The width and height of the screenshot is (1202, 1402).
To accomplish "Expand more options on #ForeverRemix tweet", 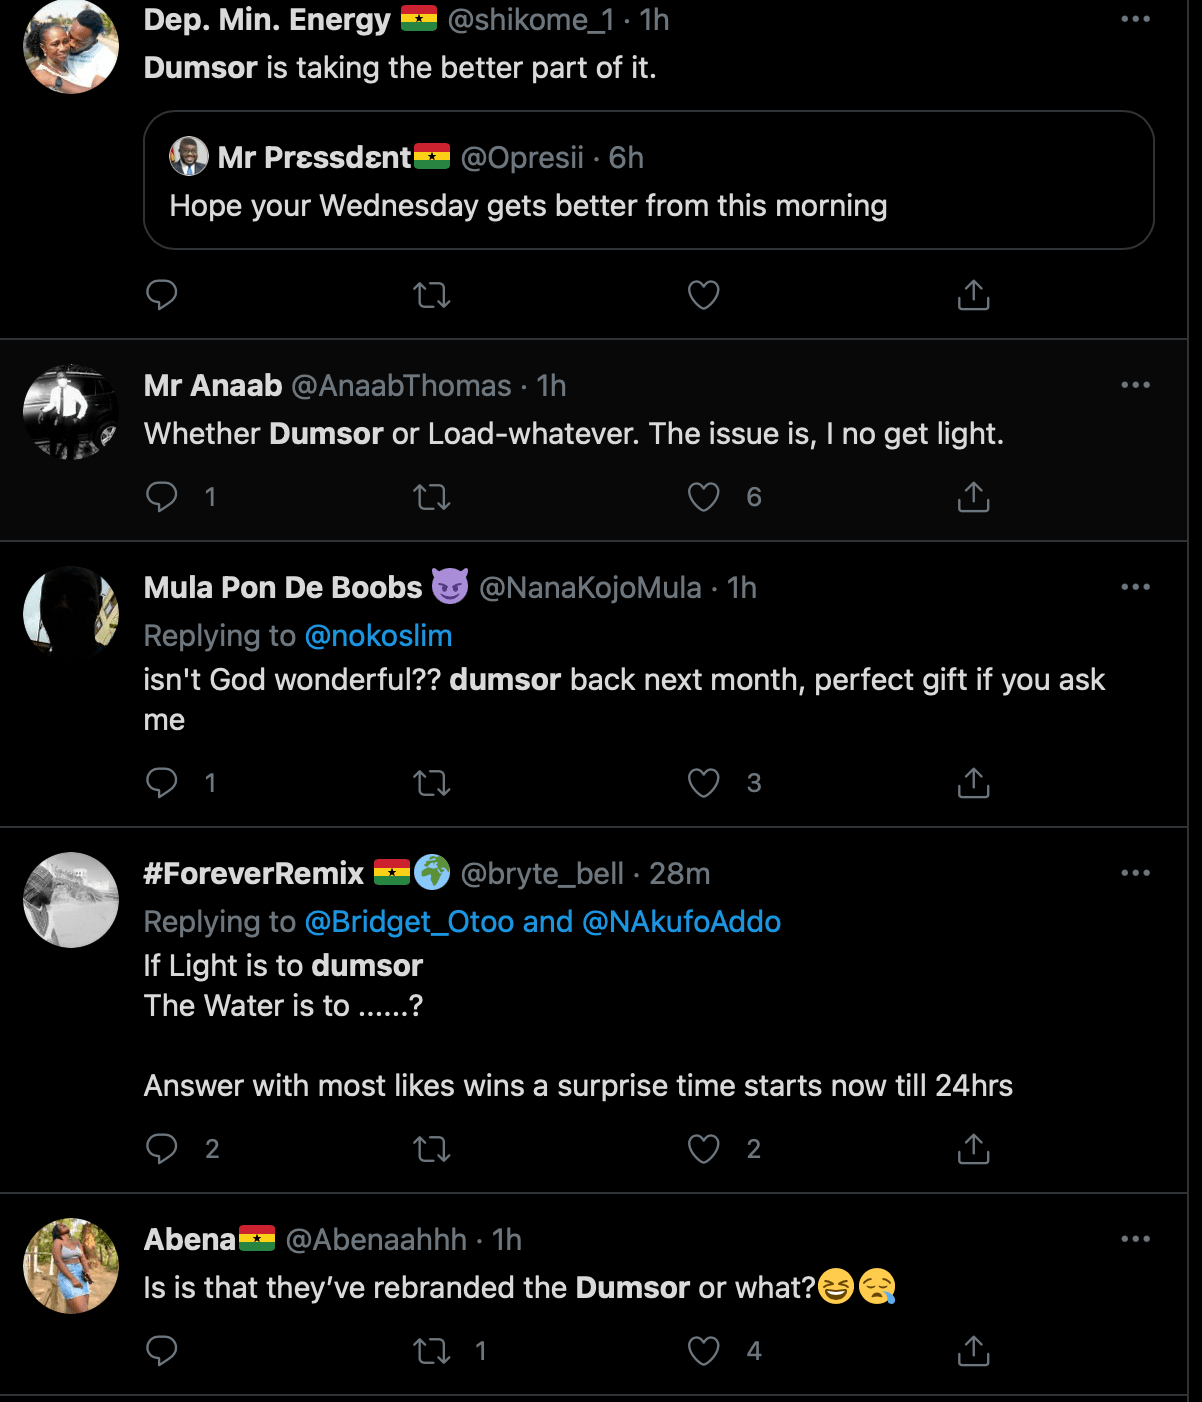I will tap(1135, 873).
